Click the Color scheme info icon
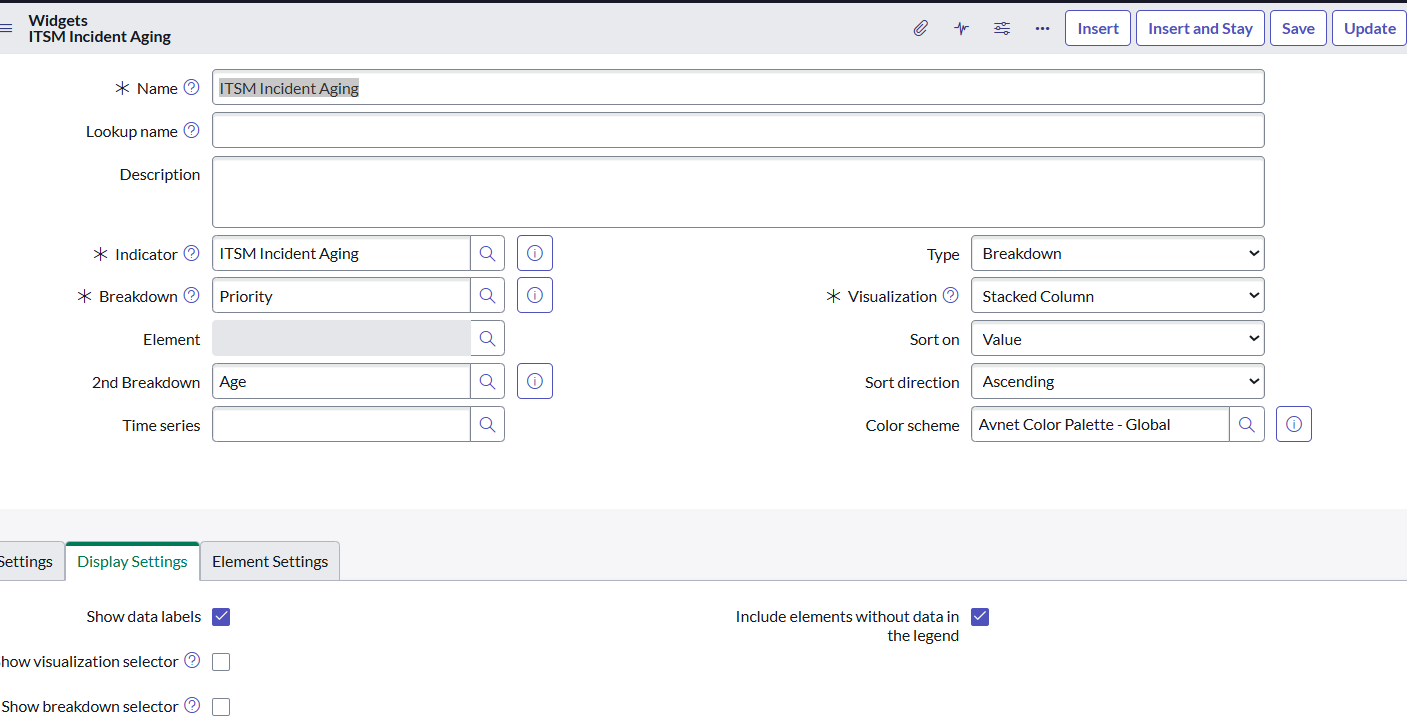The width and height of the screenshot is (1407, 725). pyautogui.click(x=1293, y=425)
